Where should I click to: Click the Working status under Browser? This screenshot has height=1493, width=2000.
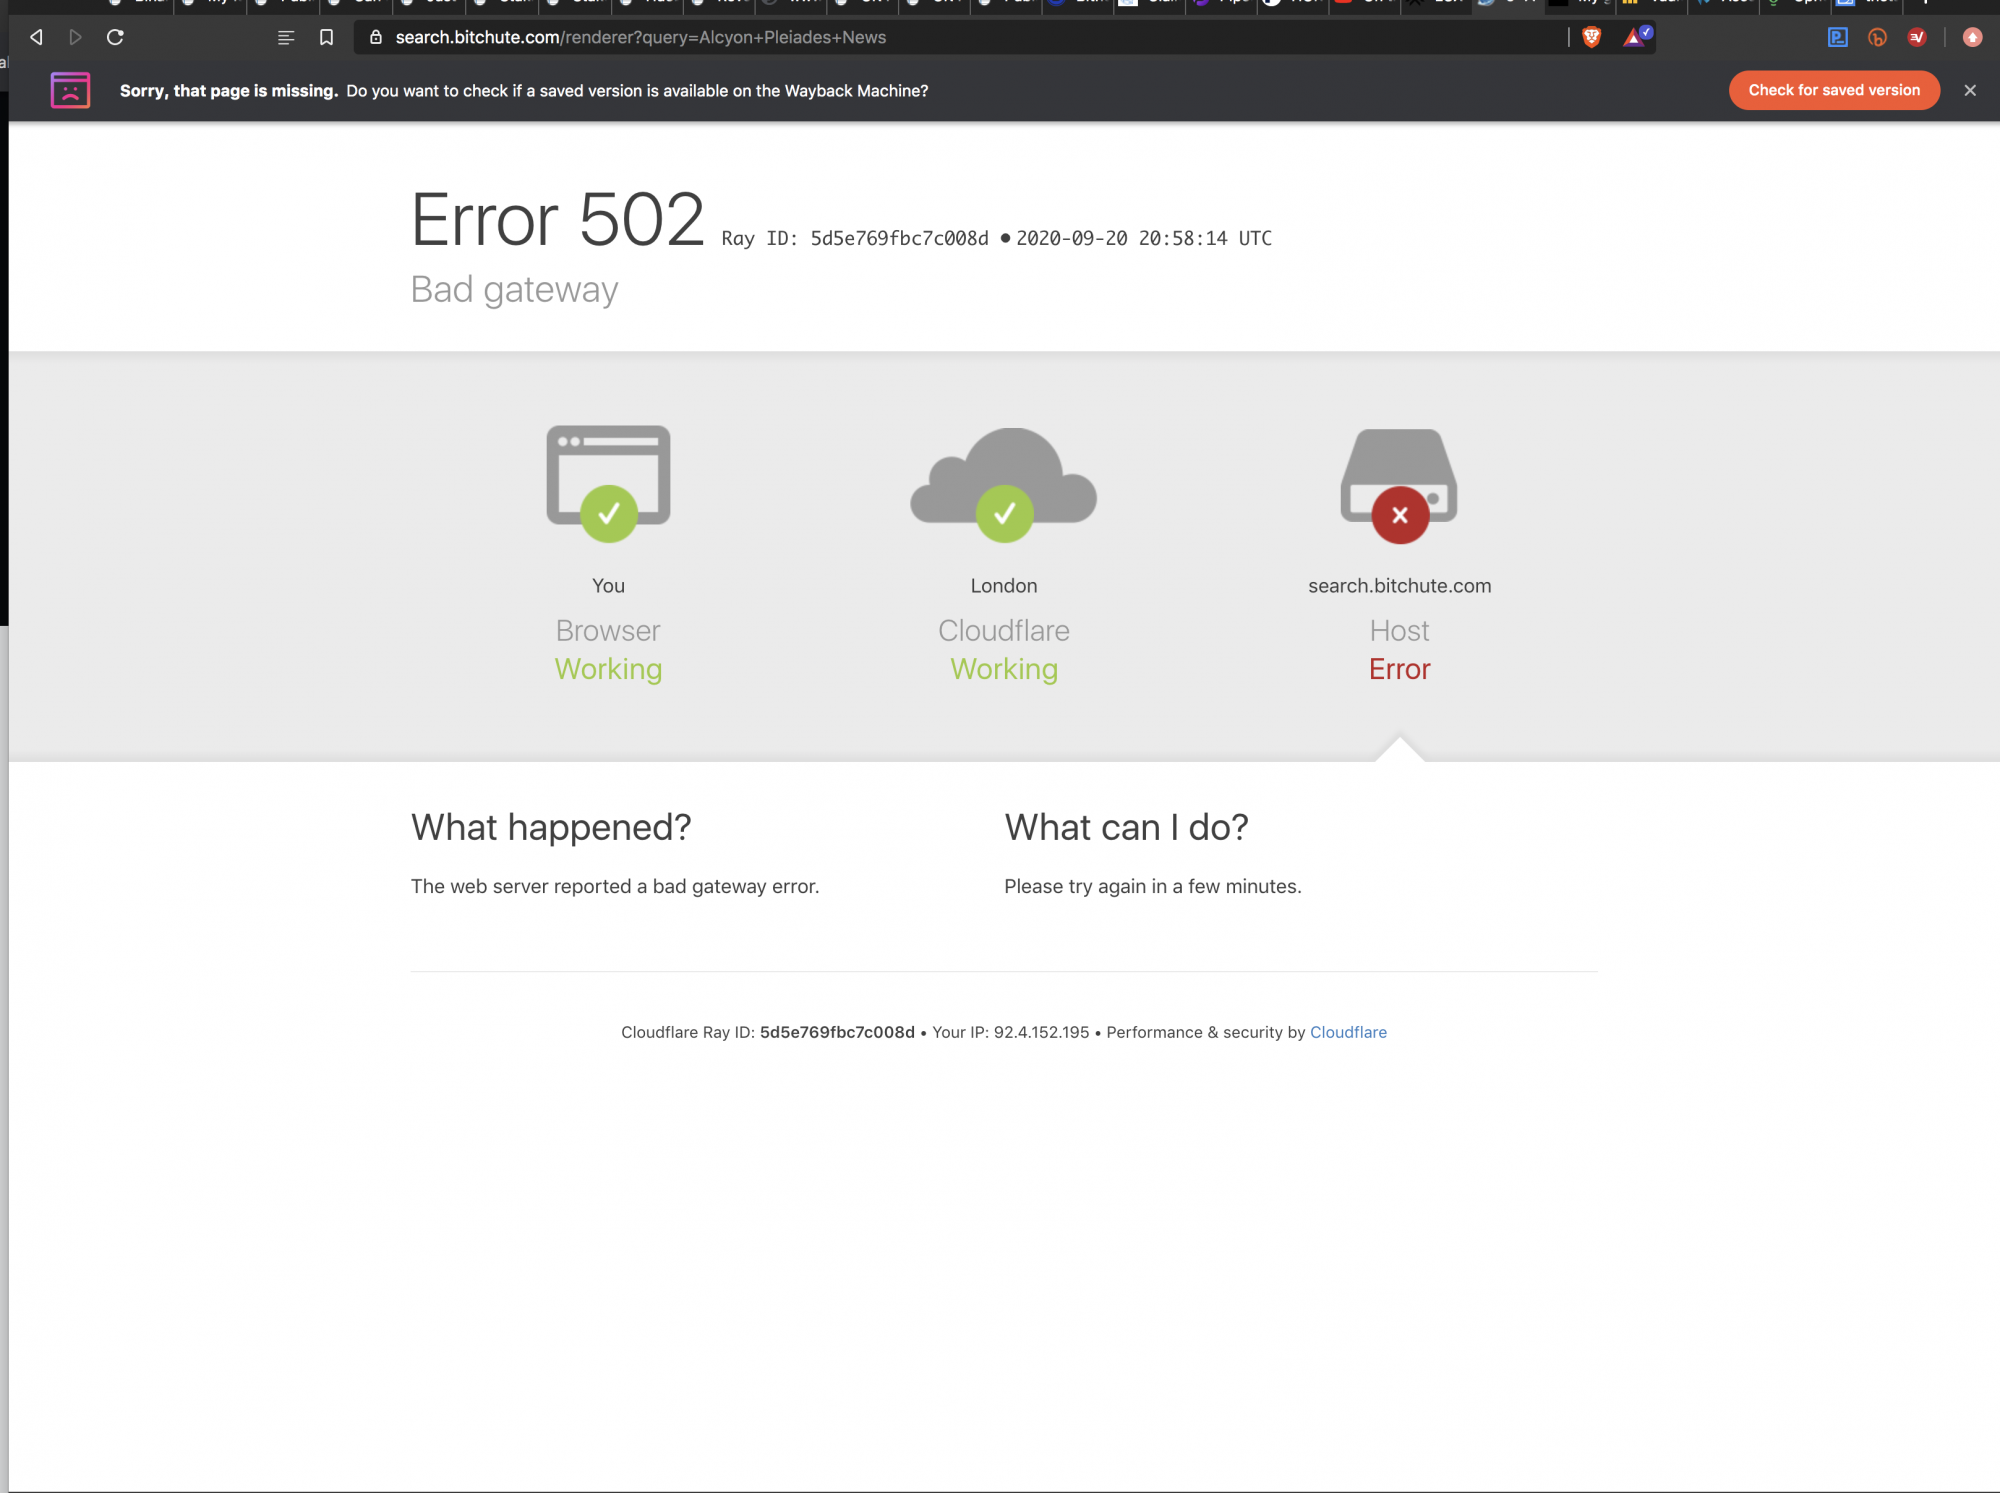point(608,669)
